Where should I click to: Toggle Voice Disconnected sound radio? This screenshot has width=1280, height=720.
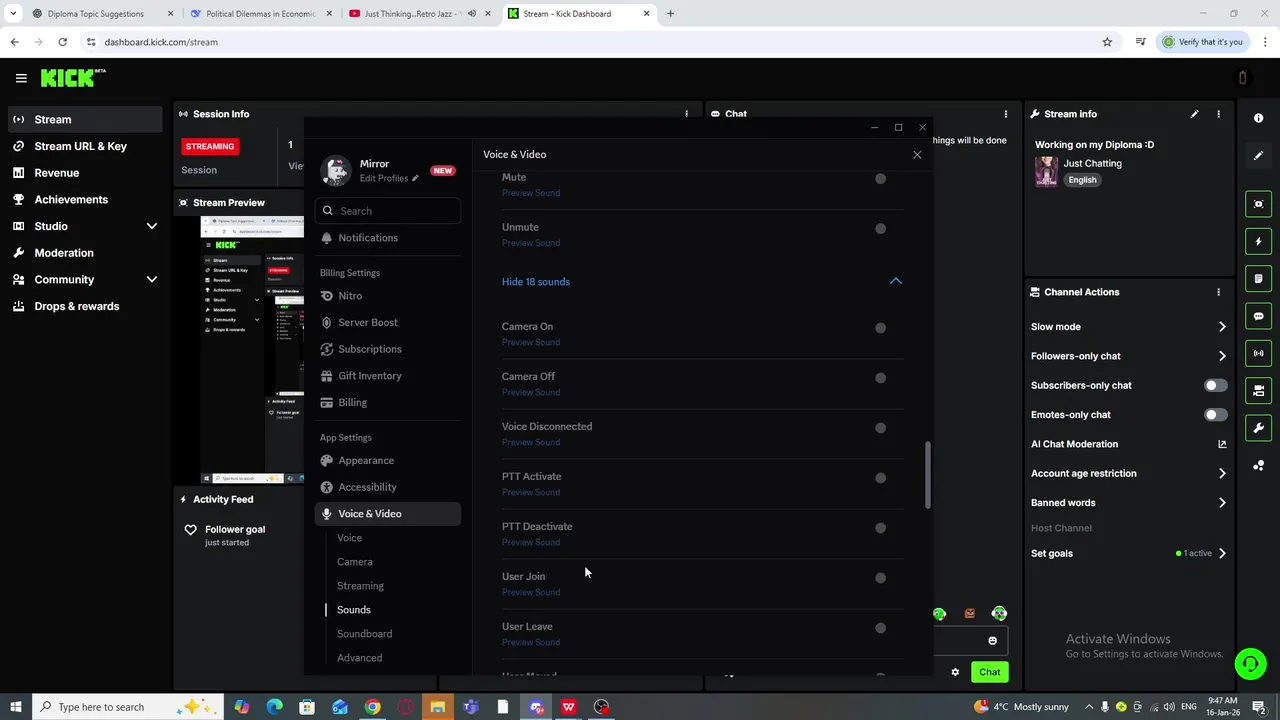pyautogui.click(x=880, y=428)
